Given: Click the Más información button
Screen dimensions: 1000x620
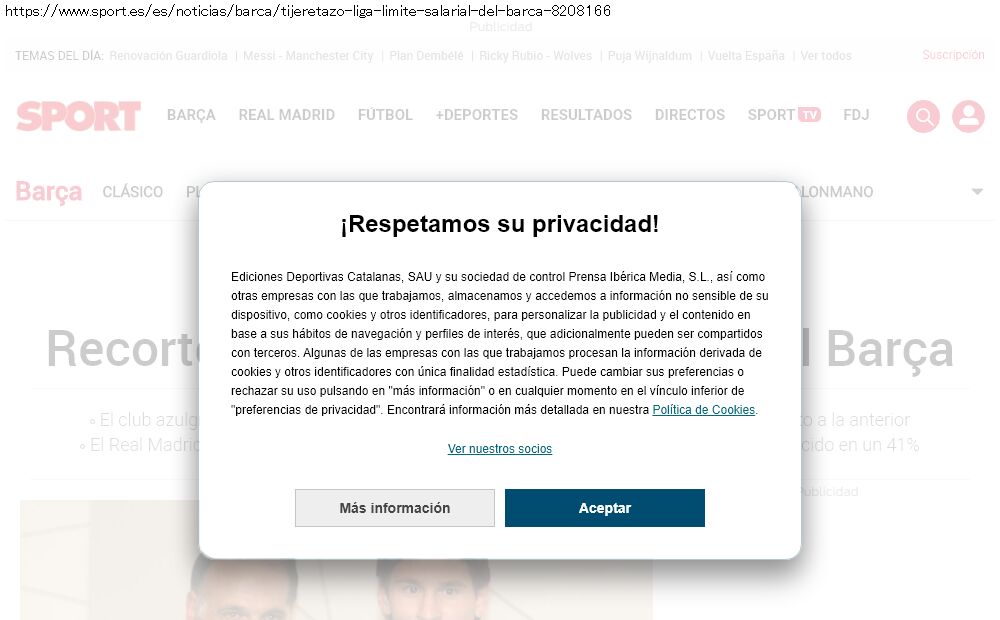Looking at the screenshot, I should point(395,508).
